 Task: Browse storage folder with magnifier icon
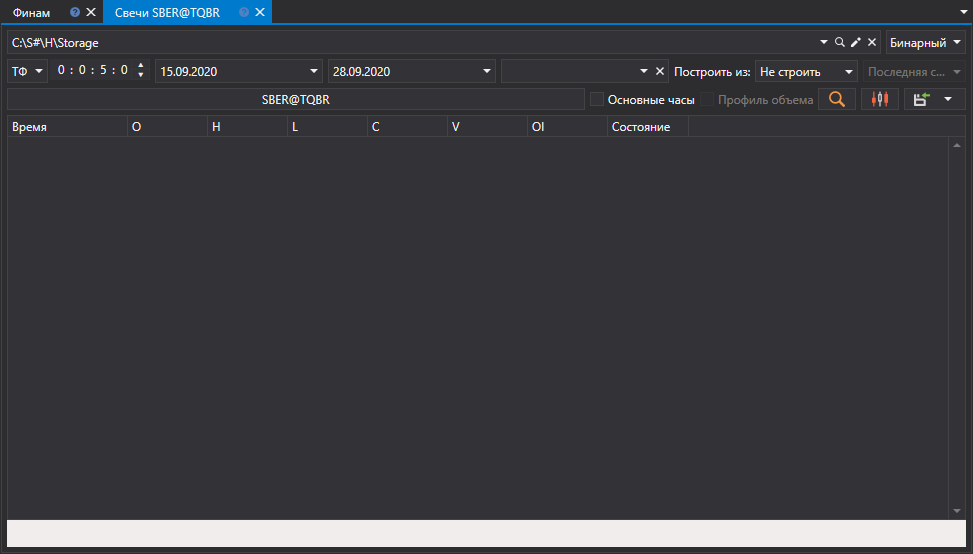[840, 42]
